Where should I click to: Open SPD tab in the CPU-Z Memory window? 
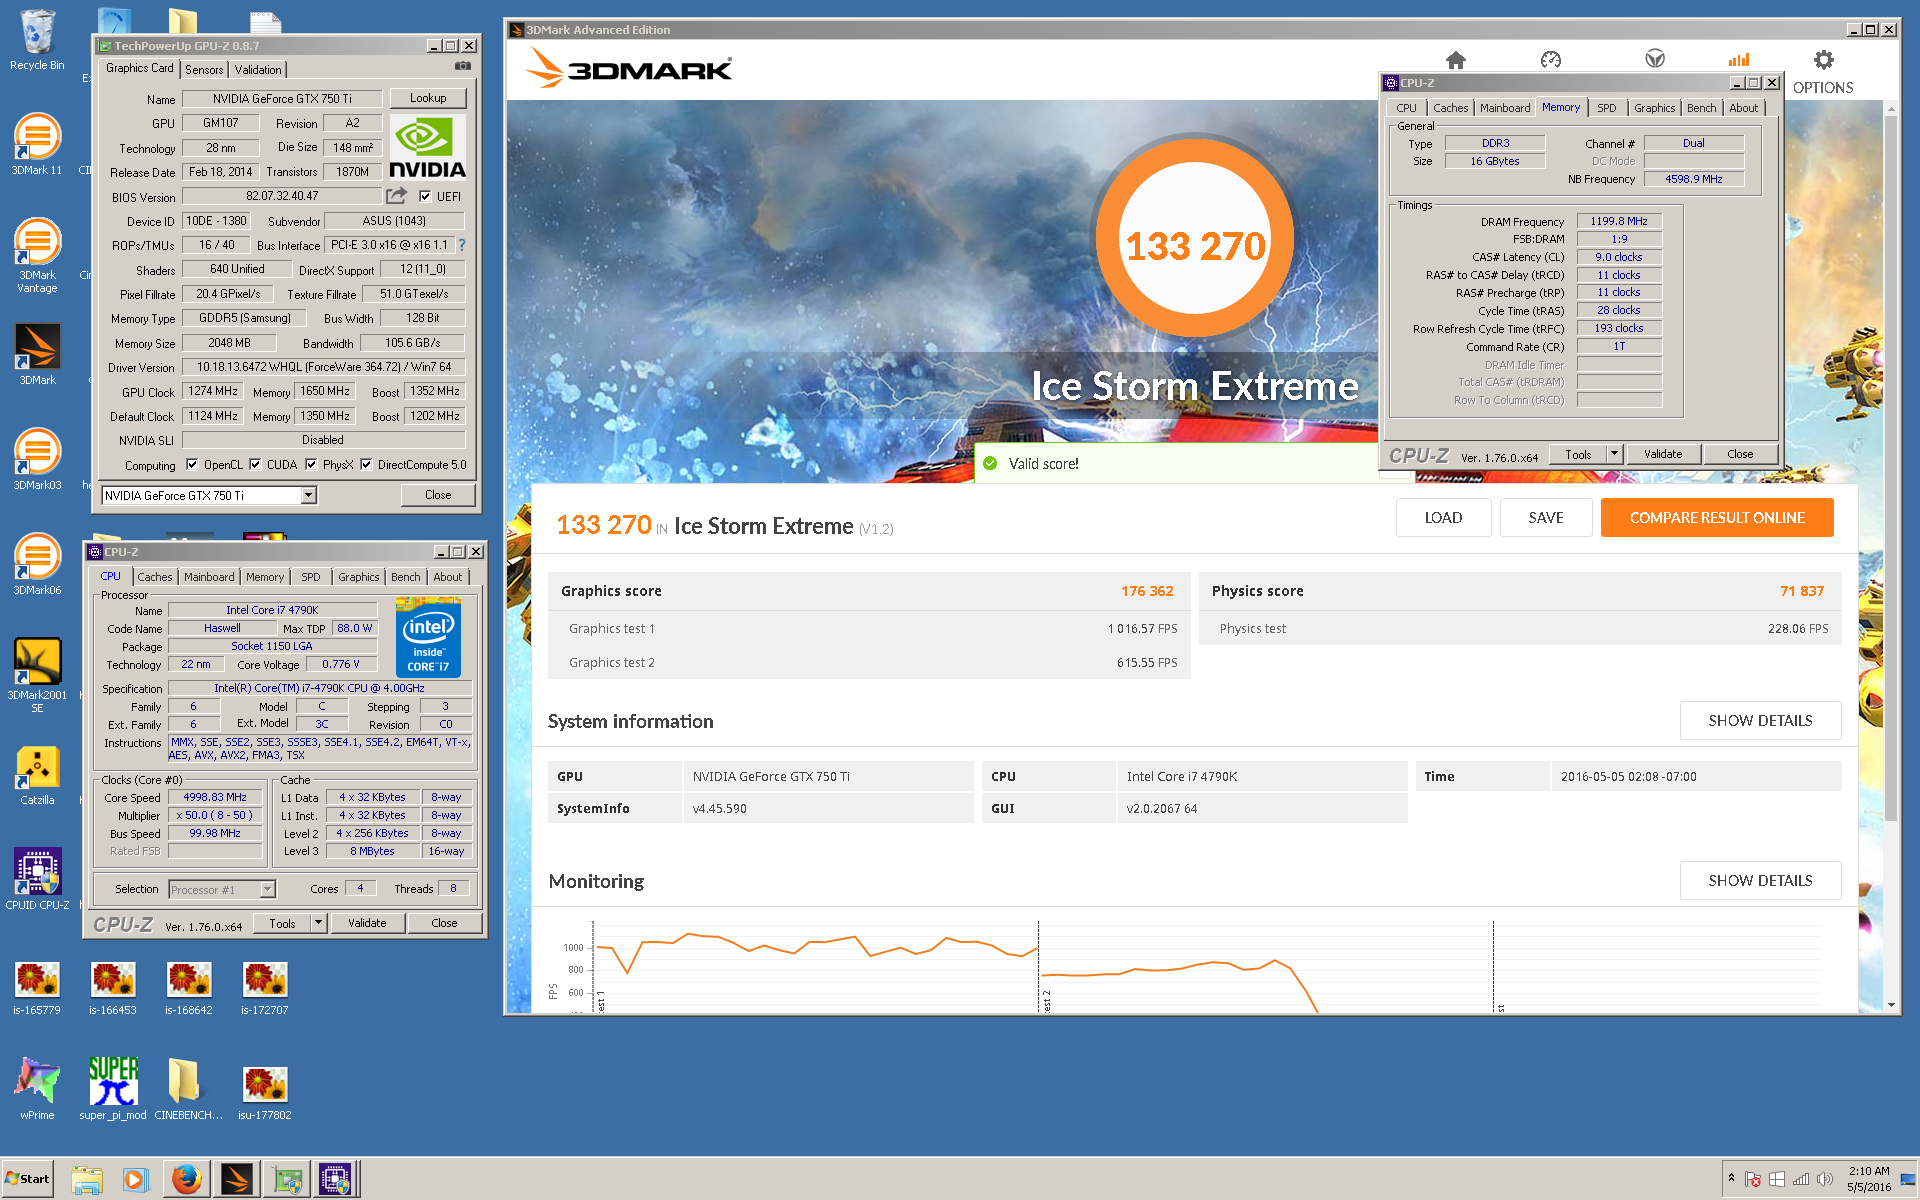click(1606, 108)
